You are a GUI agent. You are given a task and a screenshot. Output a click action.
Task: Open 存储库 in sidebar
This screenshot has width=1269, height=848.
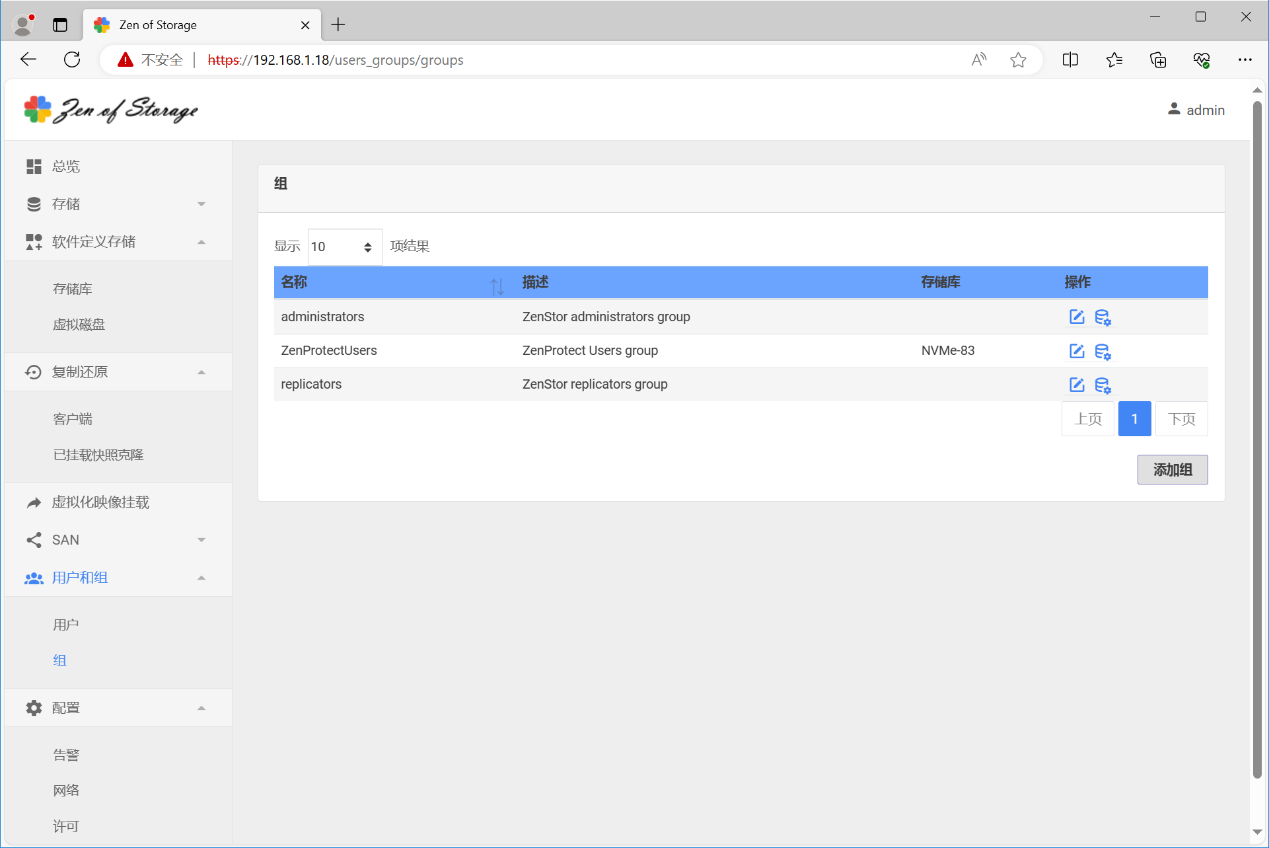73,289
